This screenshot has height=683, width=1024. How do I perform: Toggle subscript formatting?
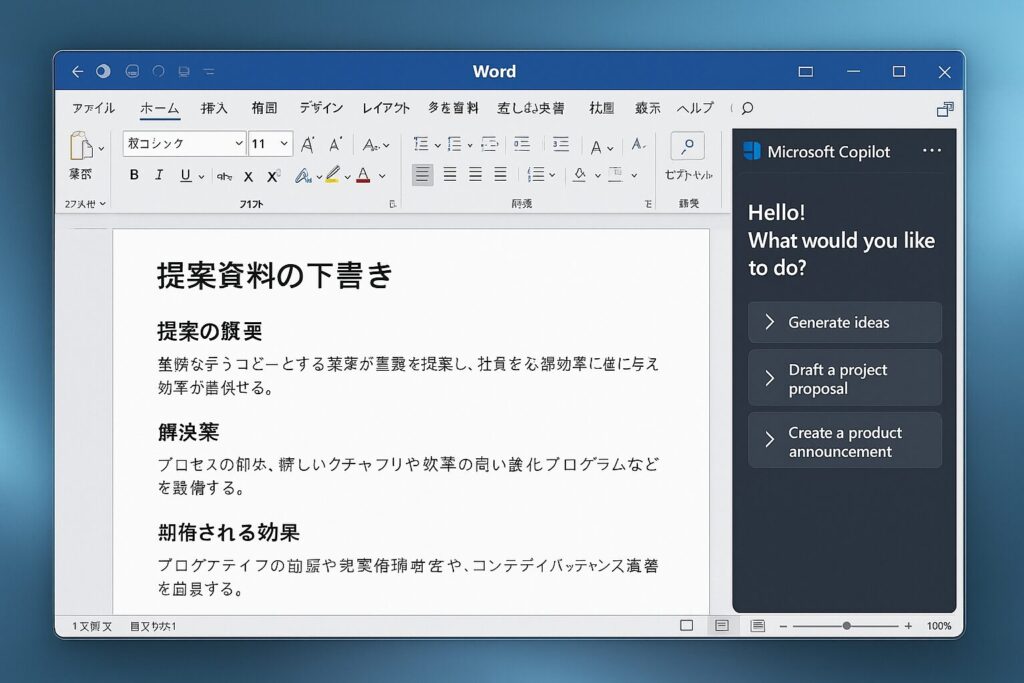pyautogui.click(x=248, y=176)
